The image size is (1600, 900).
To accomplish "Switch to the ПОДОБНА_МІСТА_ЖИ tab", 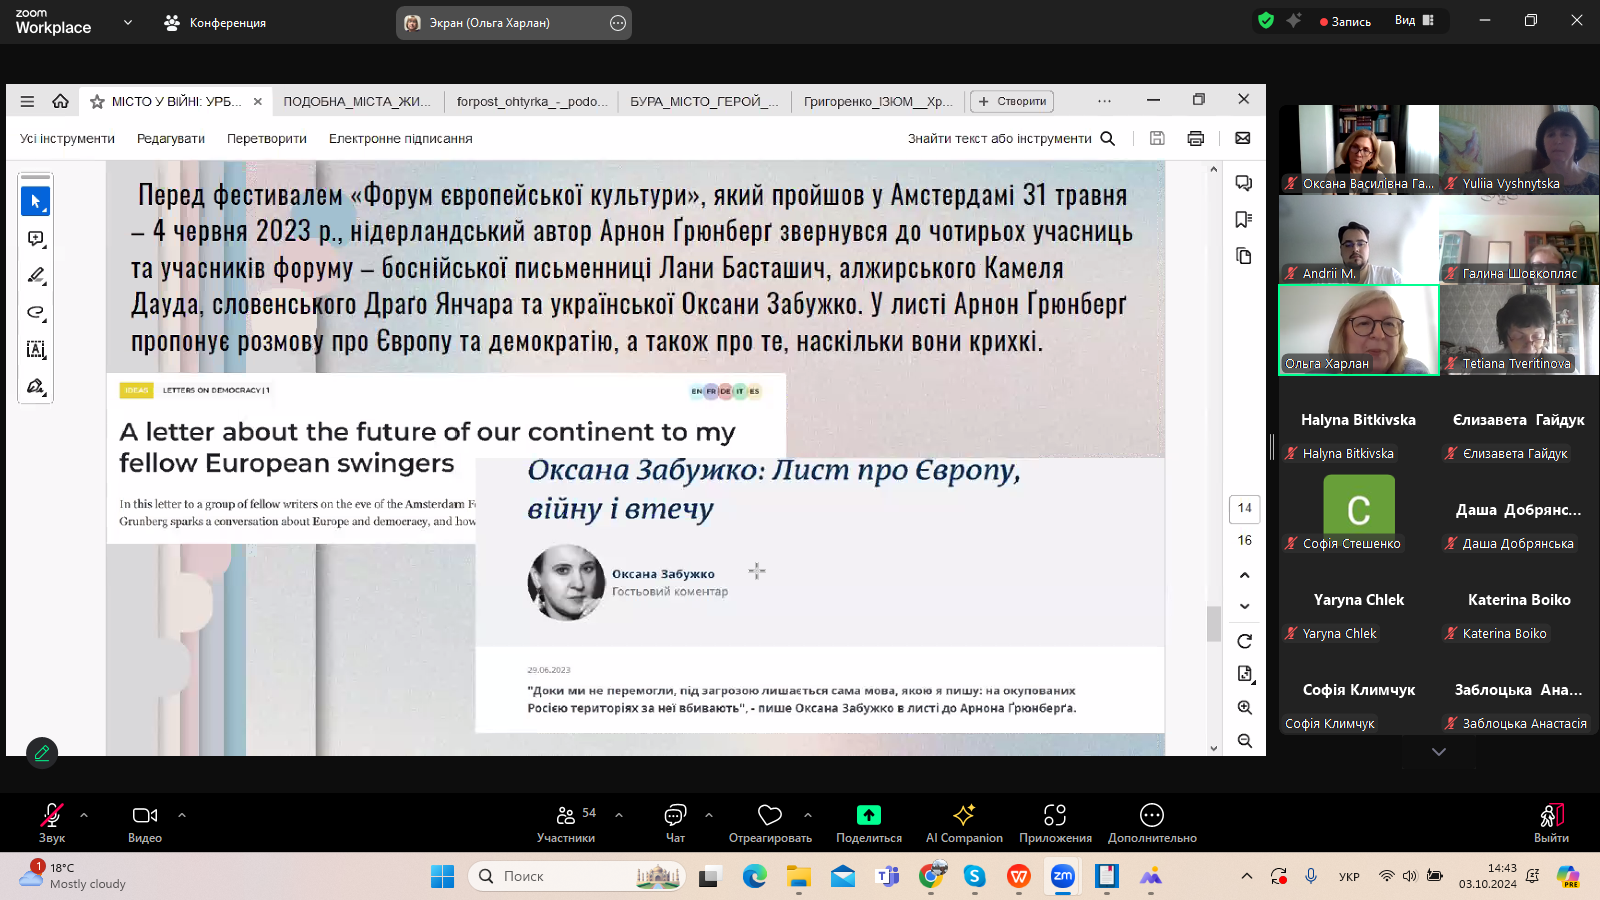I will click(x=357, y=101).
